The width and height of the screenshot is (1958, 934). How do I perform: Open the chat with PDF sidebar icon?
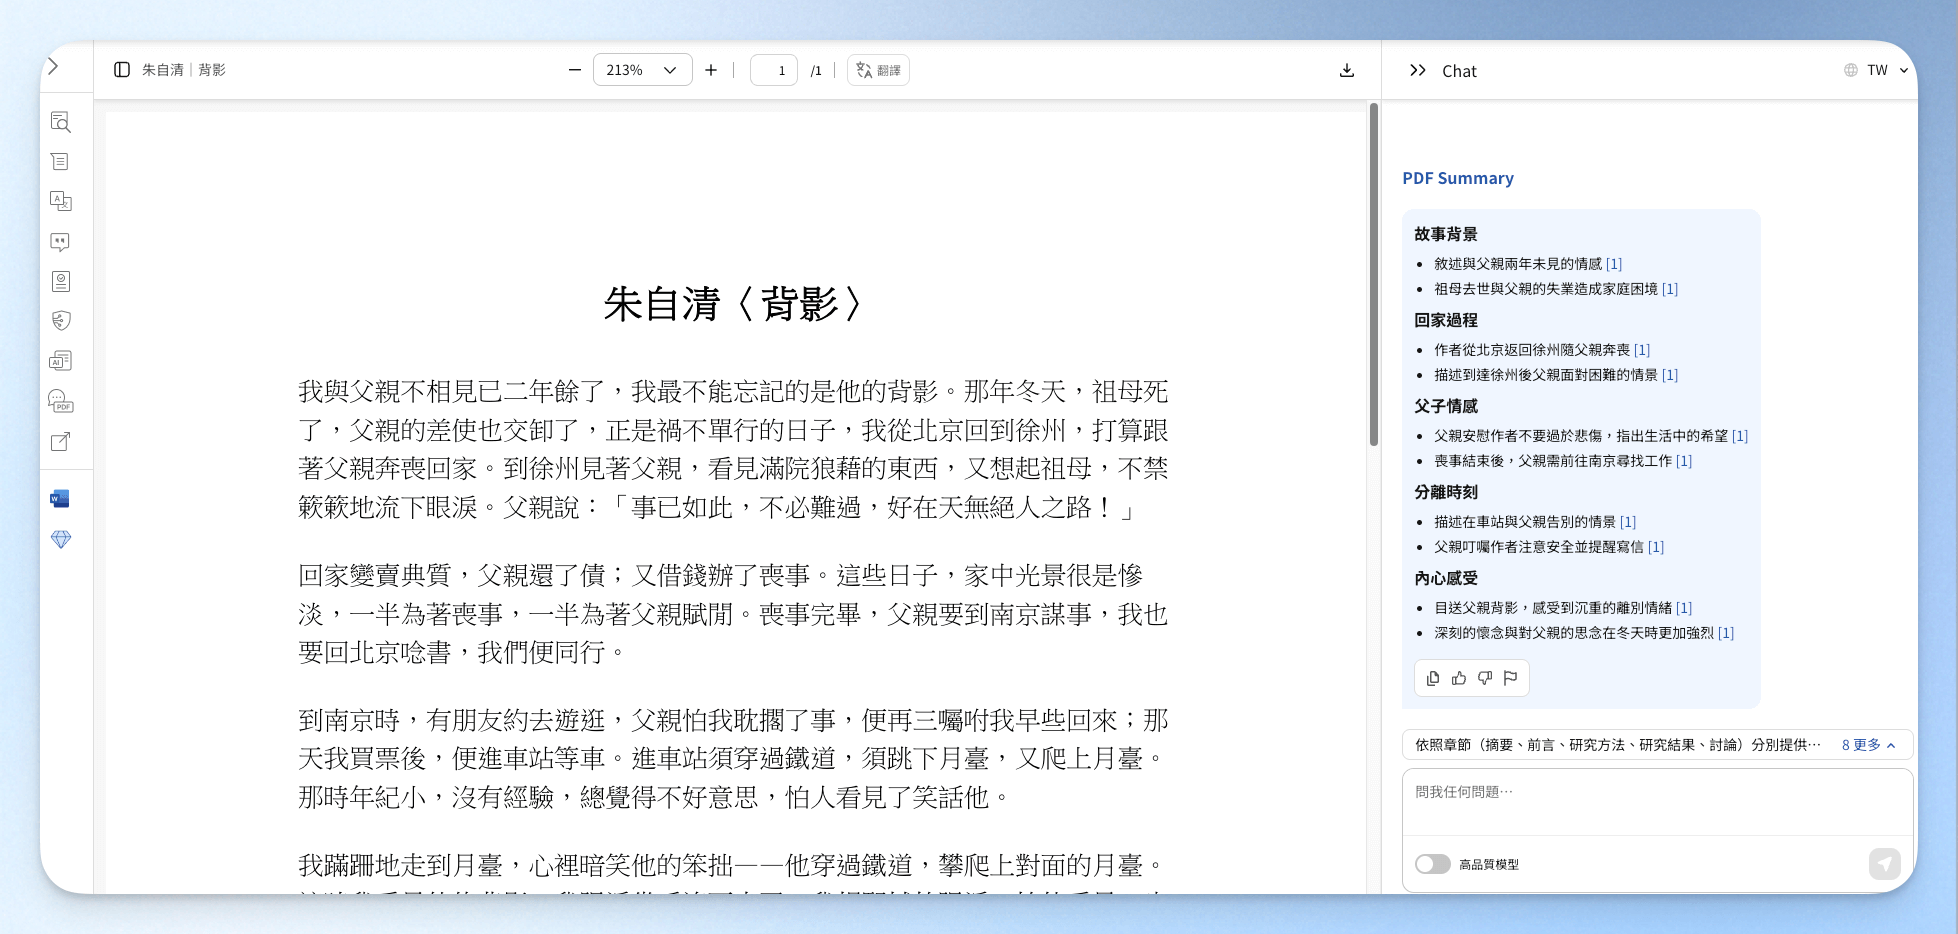[61, 401]
